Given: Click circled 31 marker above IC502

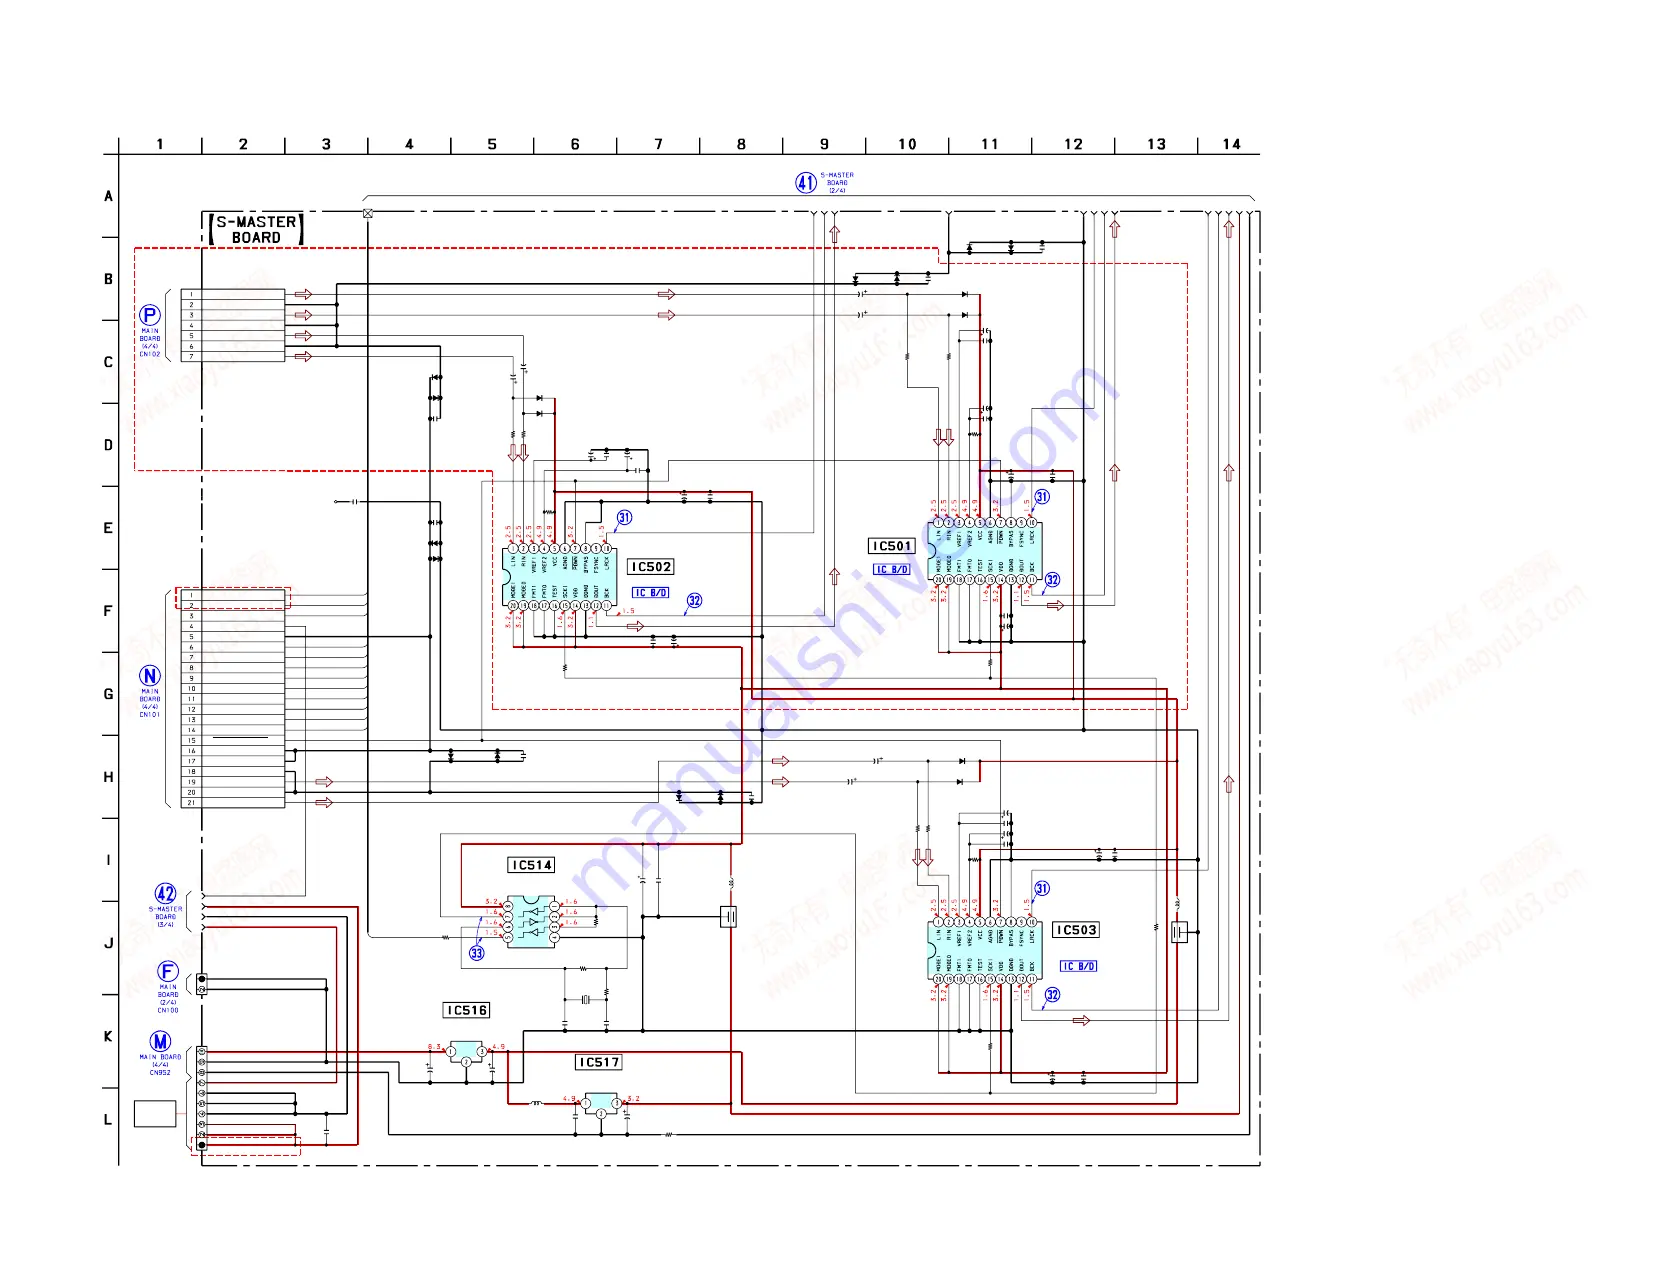Looking at the screenshot, I should [624, 518].
